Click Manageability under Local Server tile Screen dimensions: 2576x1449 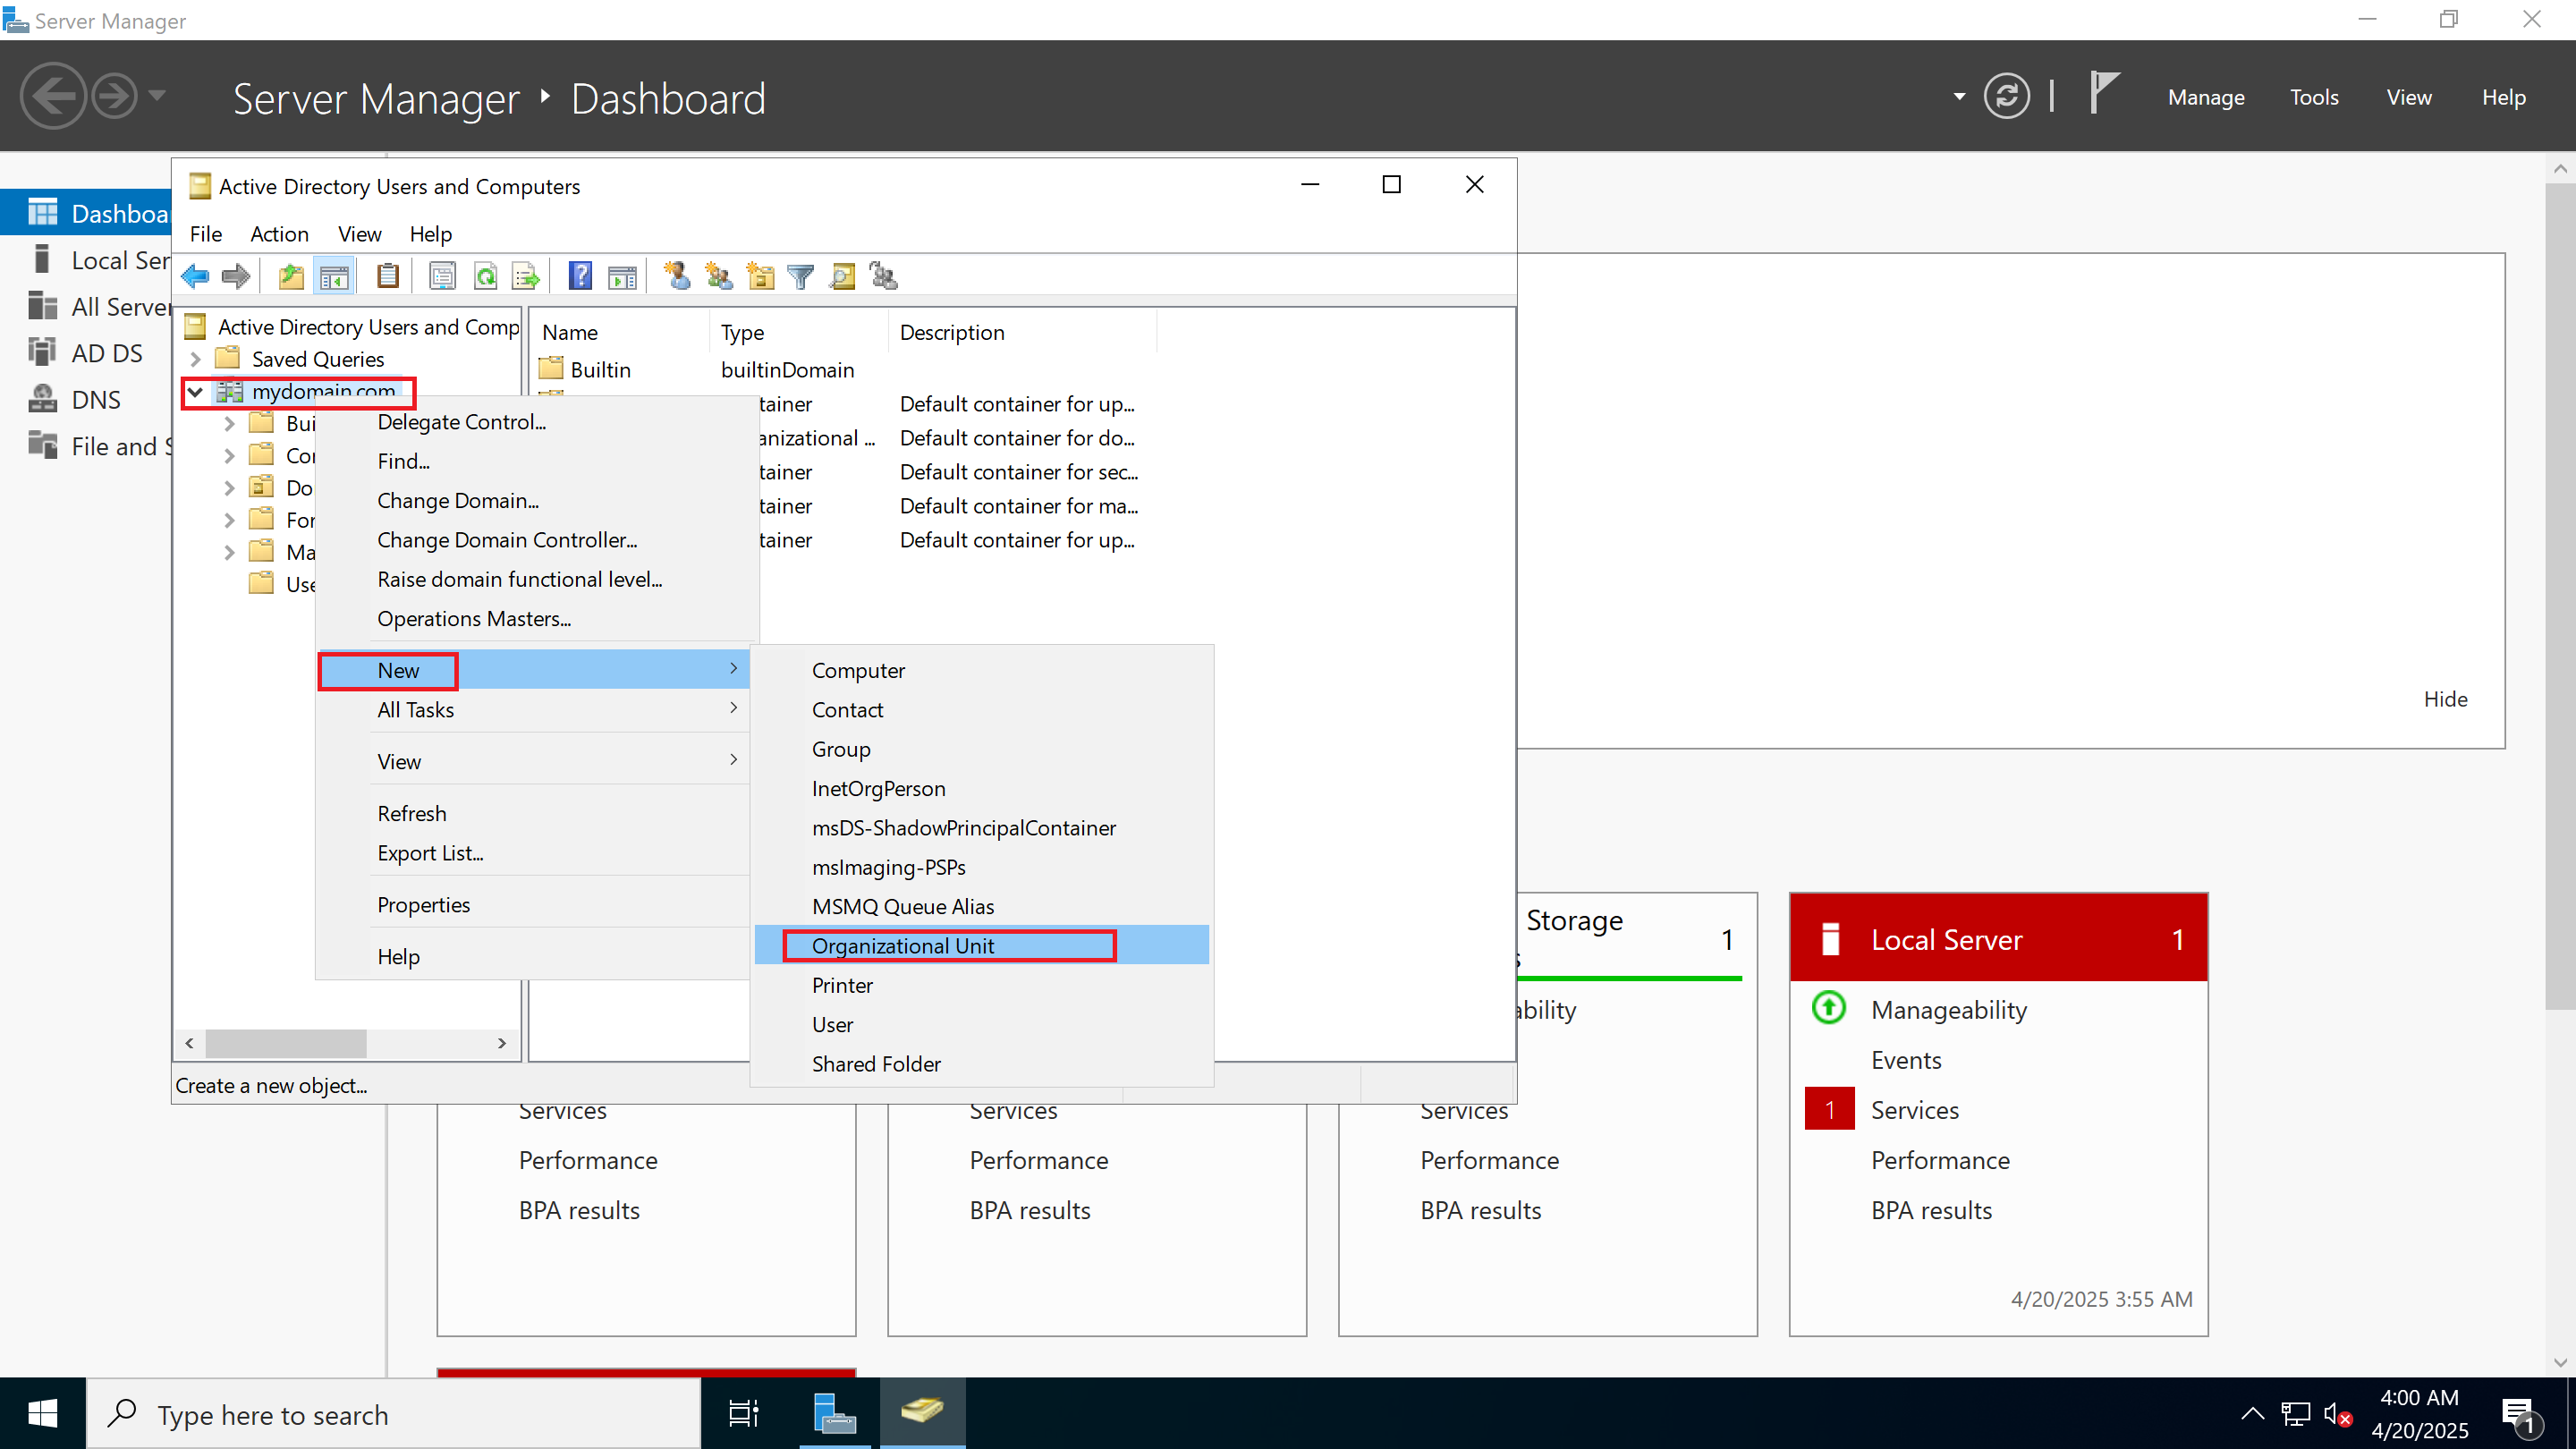click(1948, 1010)
